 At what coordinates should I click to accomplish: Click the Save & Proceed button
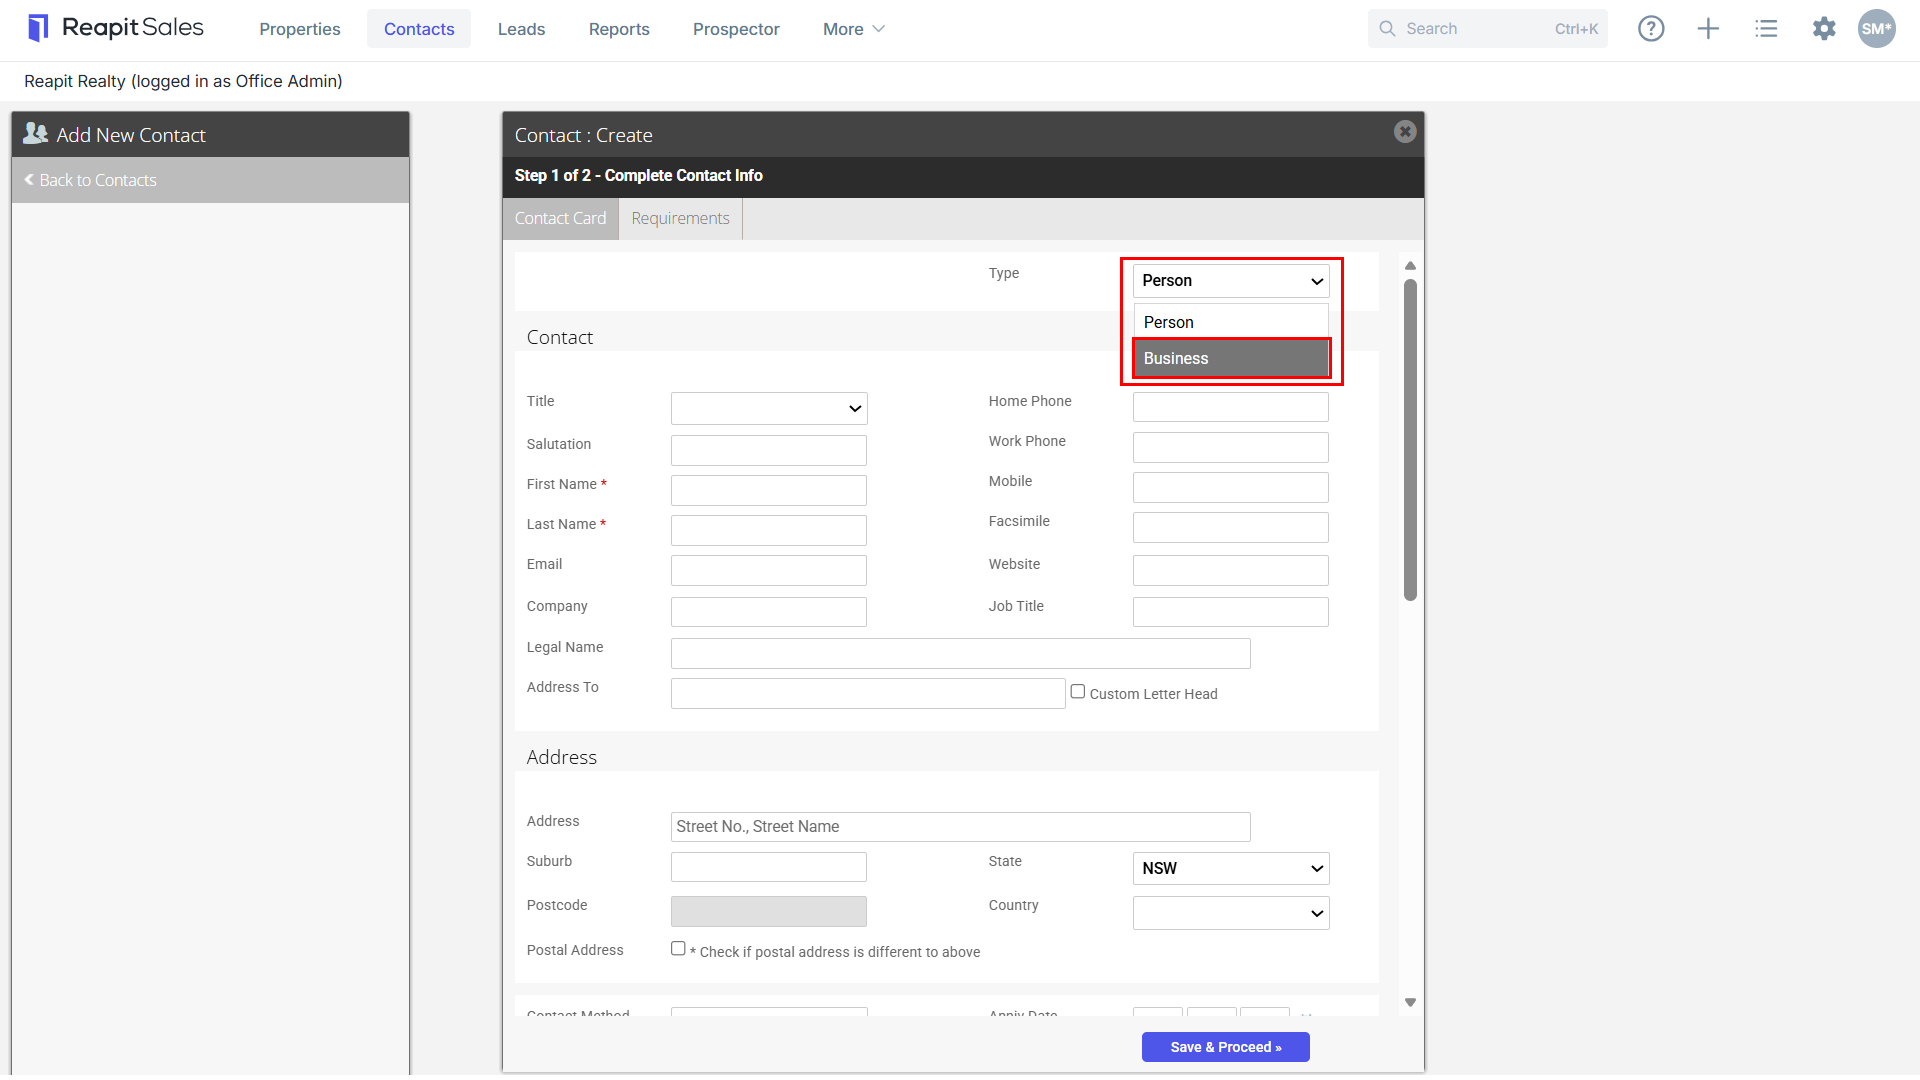coord(1226,1047)
